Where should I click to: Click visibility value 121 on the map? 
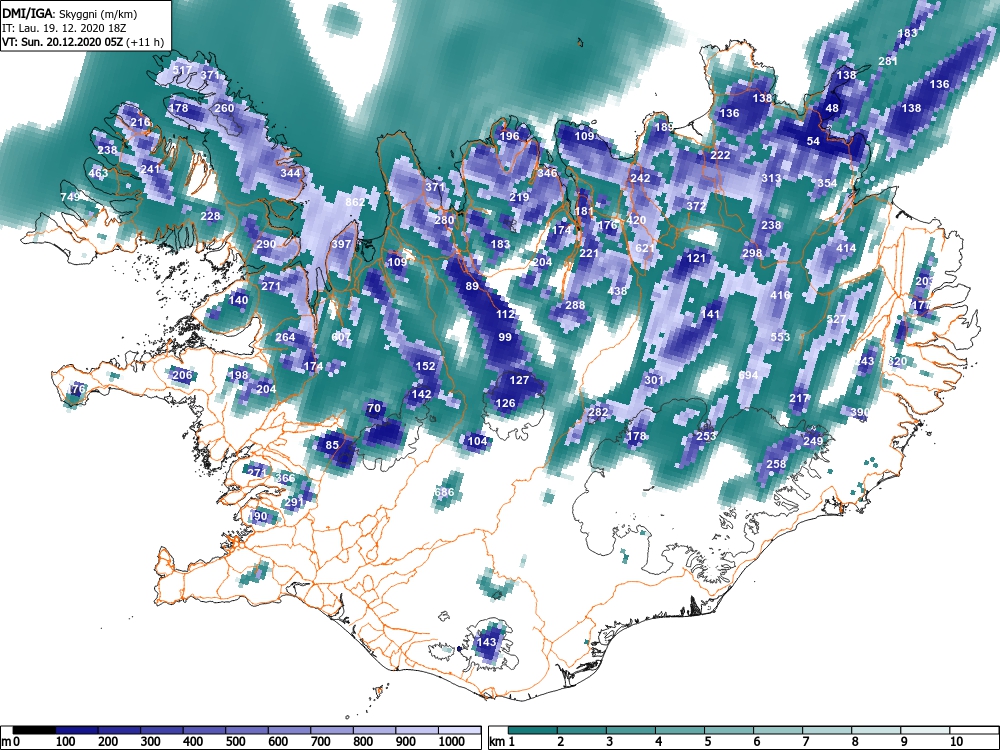click(696, 258)
